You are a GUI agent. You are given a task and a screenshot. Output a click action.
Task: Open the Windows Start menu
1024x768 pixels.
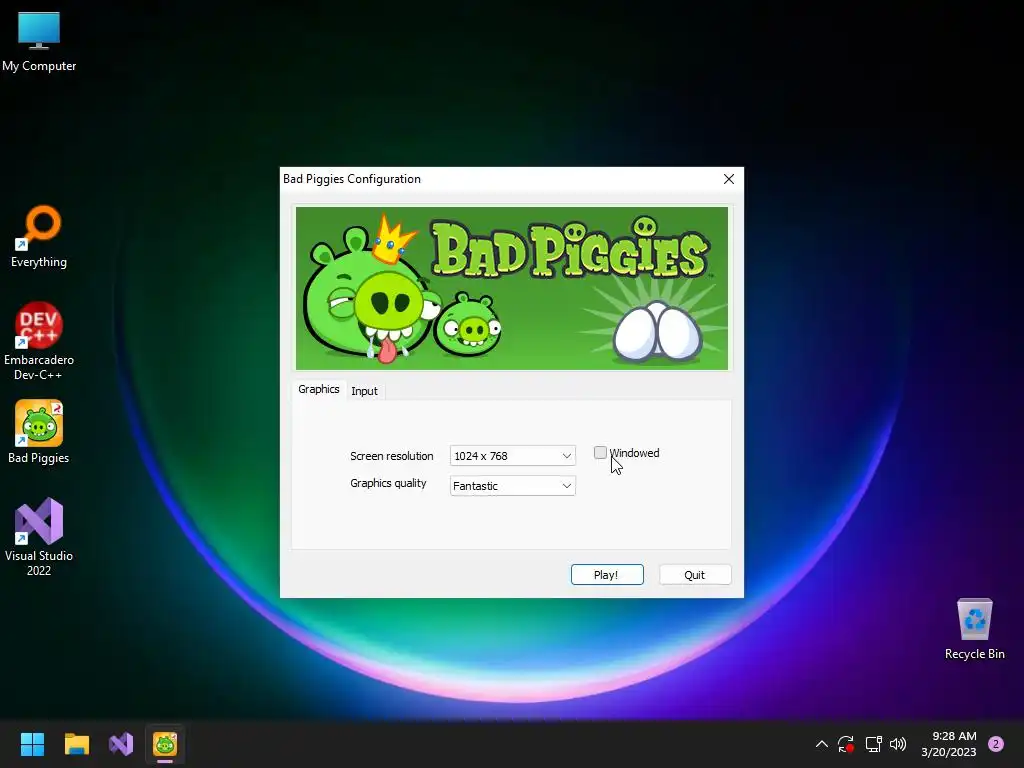[x=32, y=744]
